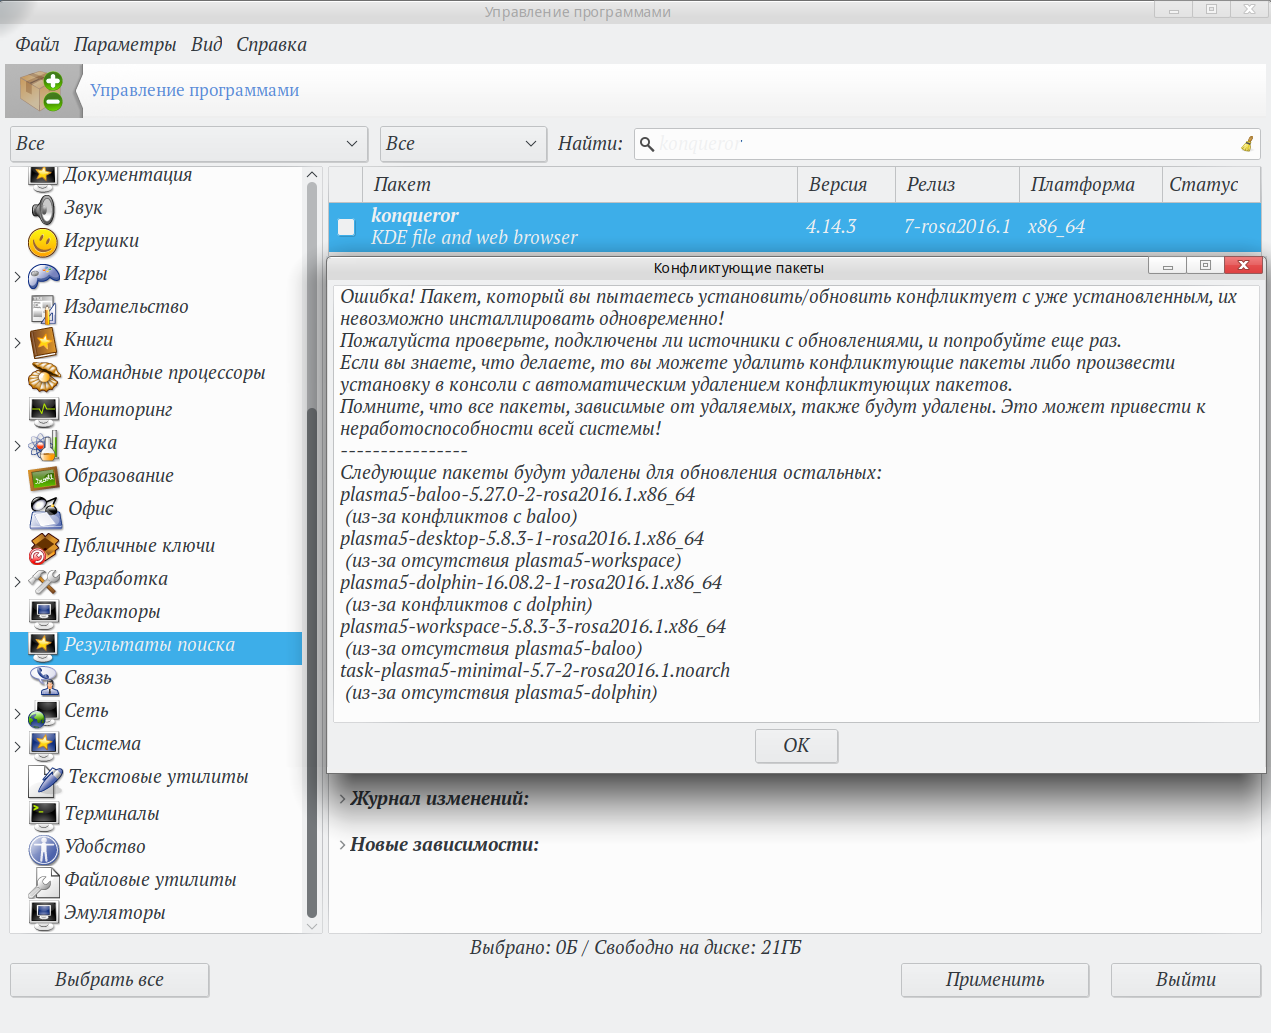The image size is (1271, 1033).
Task: Click the search magnifier icon
Action: point(647,144)
